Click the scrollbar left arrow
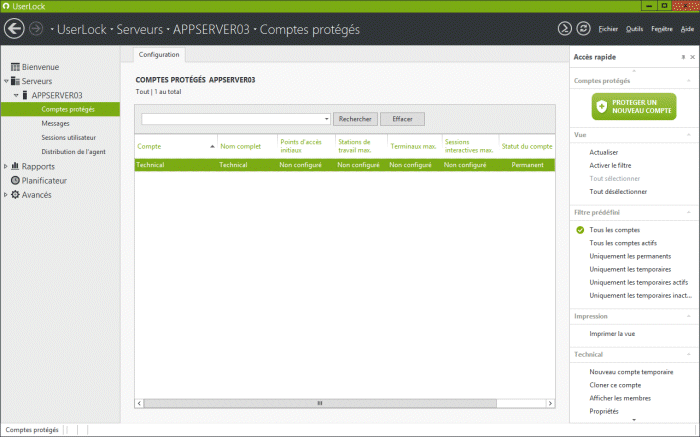Viewport: 700px width, 437px height. point(139,403)
